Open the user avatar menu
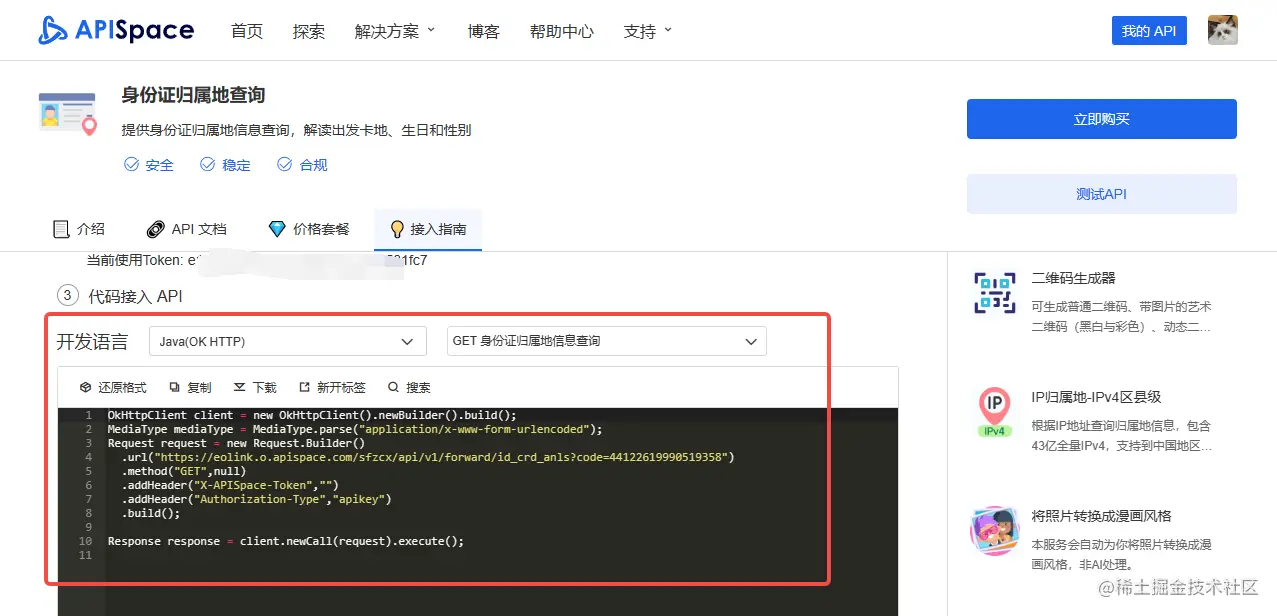The width and height of the screenshot is (1277, 616). [1222, 30]
